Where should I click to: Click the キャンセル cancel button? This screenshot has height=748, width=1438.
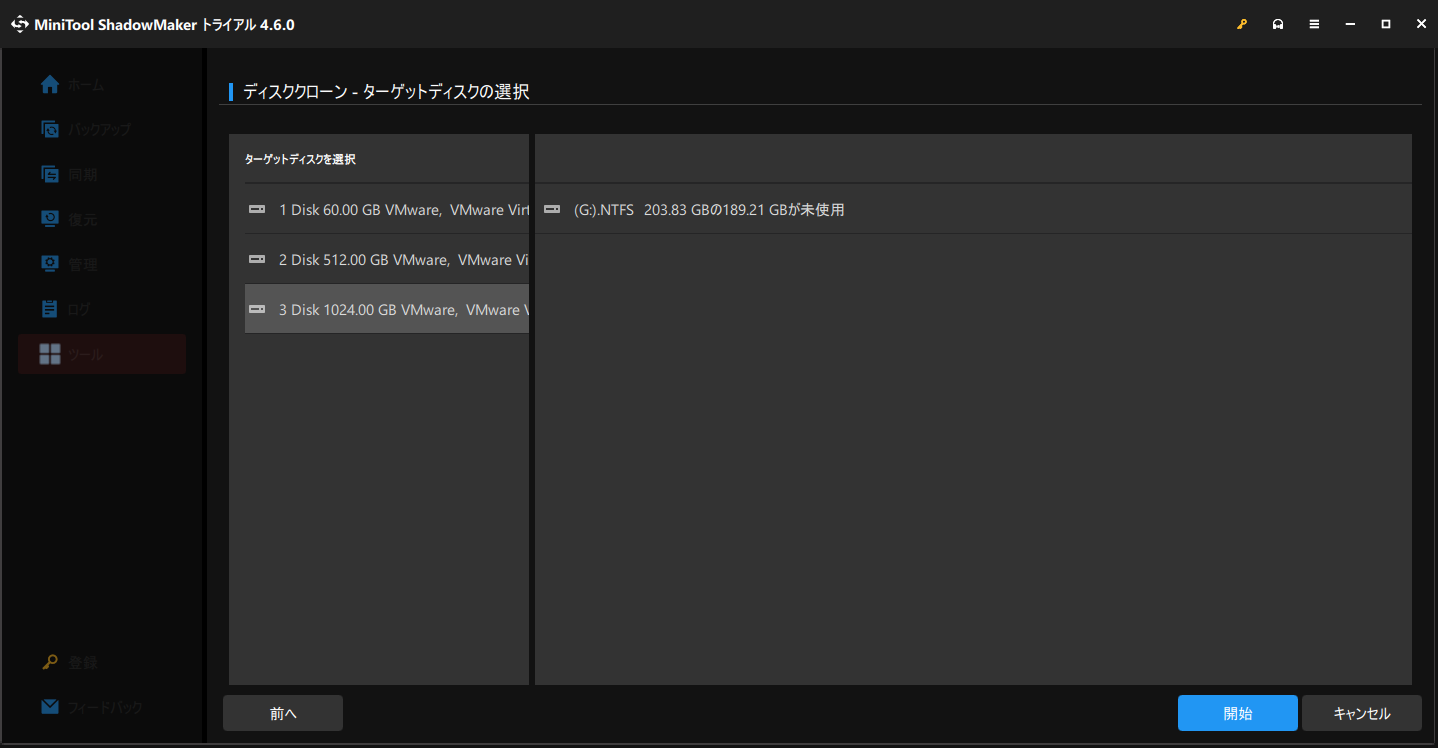pyautogui.click(x=1362, y=713)
